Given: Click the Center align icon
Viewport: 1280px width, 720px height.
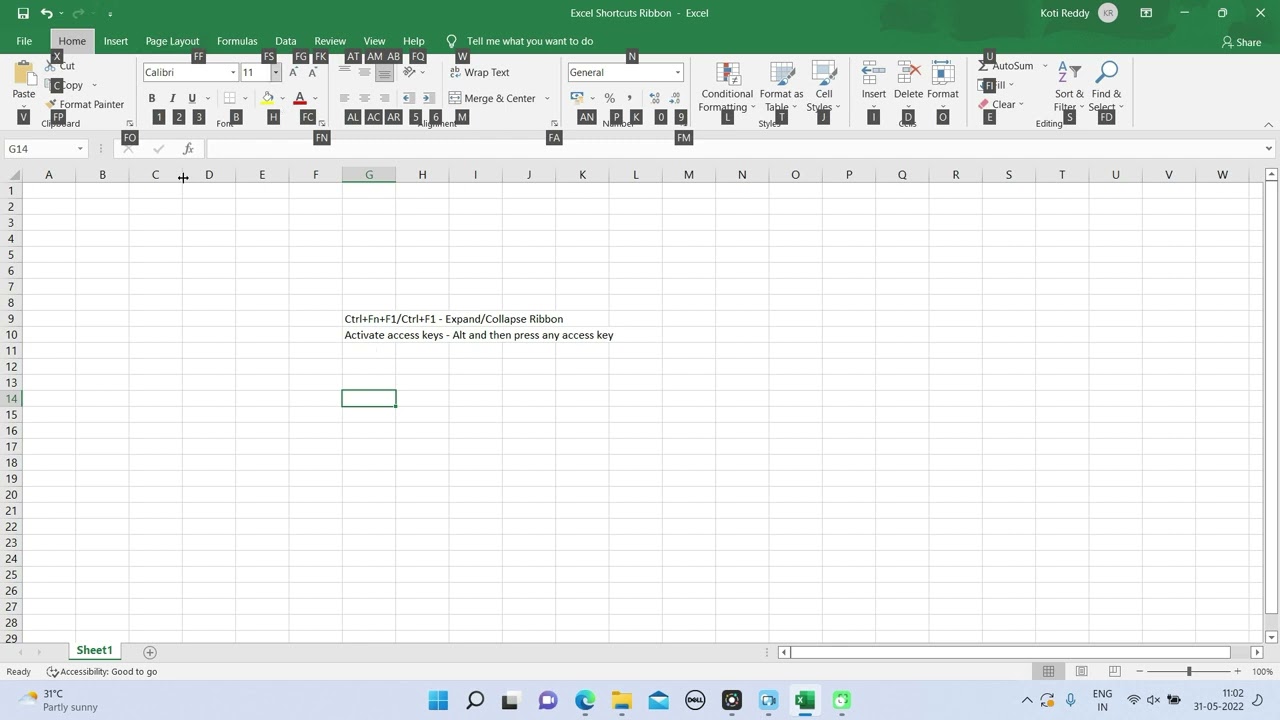Looking at the screenshot, I should 364,98.
